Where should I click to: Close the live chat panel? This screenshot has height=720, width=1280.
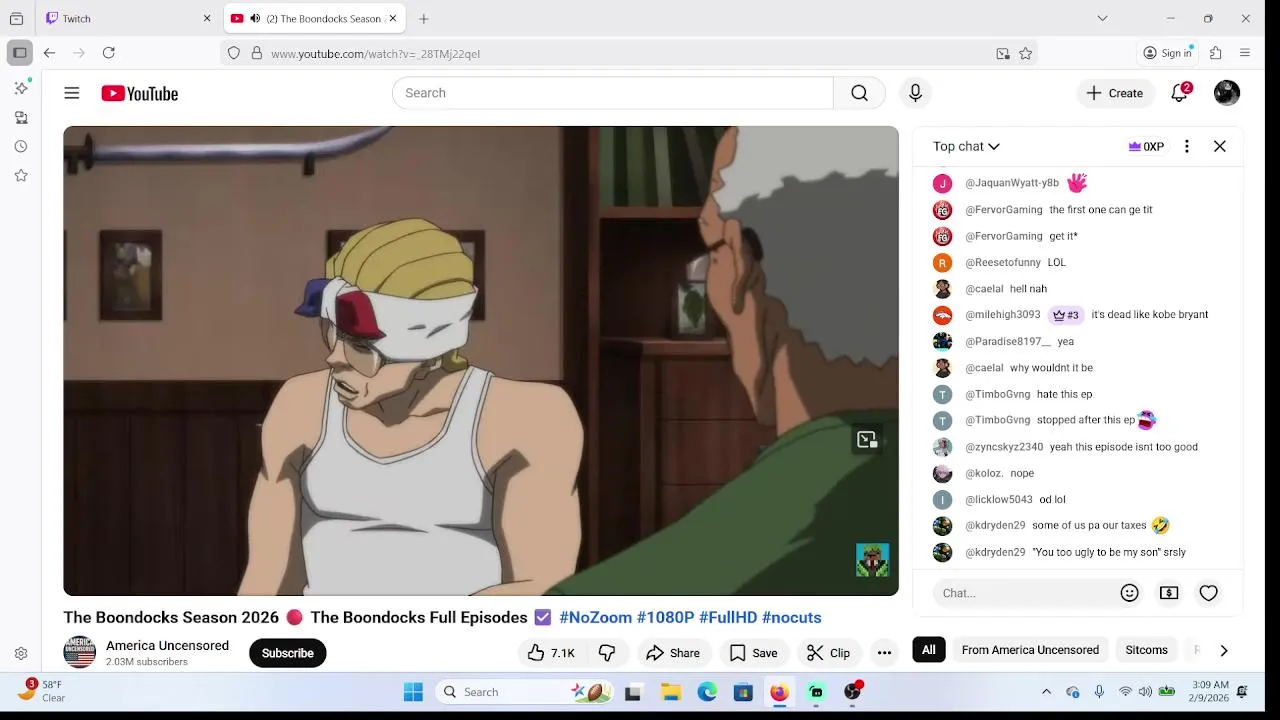[x=1220, y=146]
